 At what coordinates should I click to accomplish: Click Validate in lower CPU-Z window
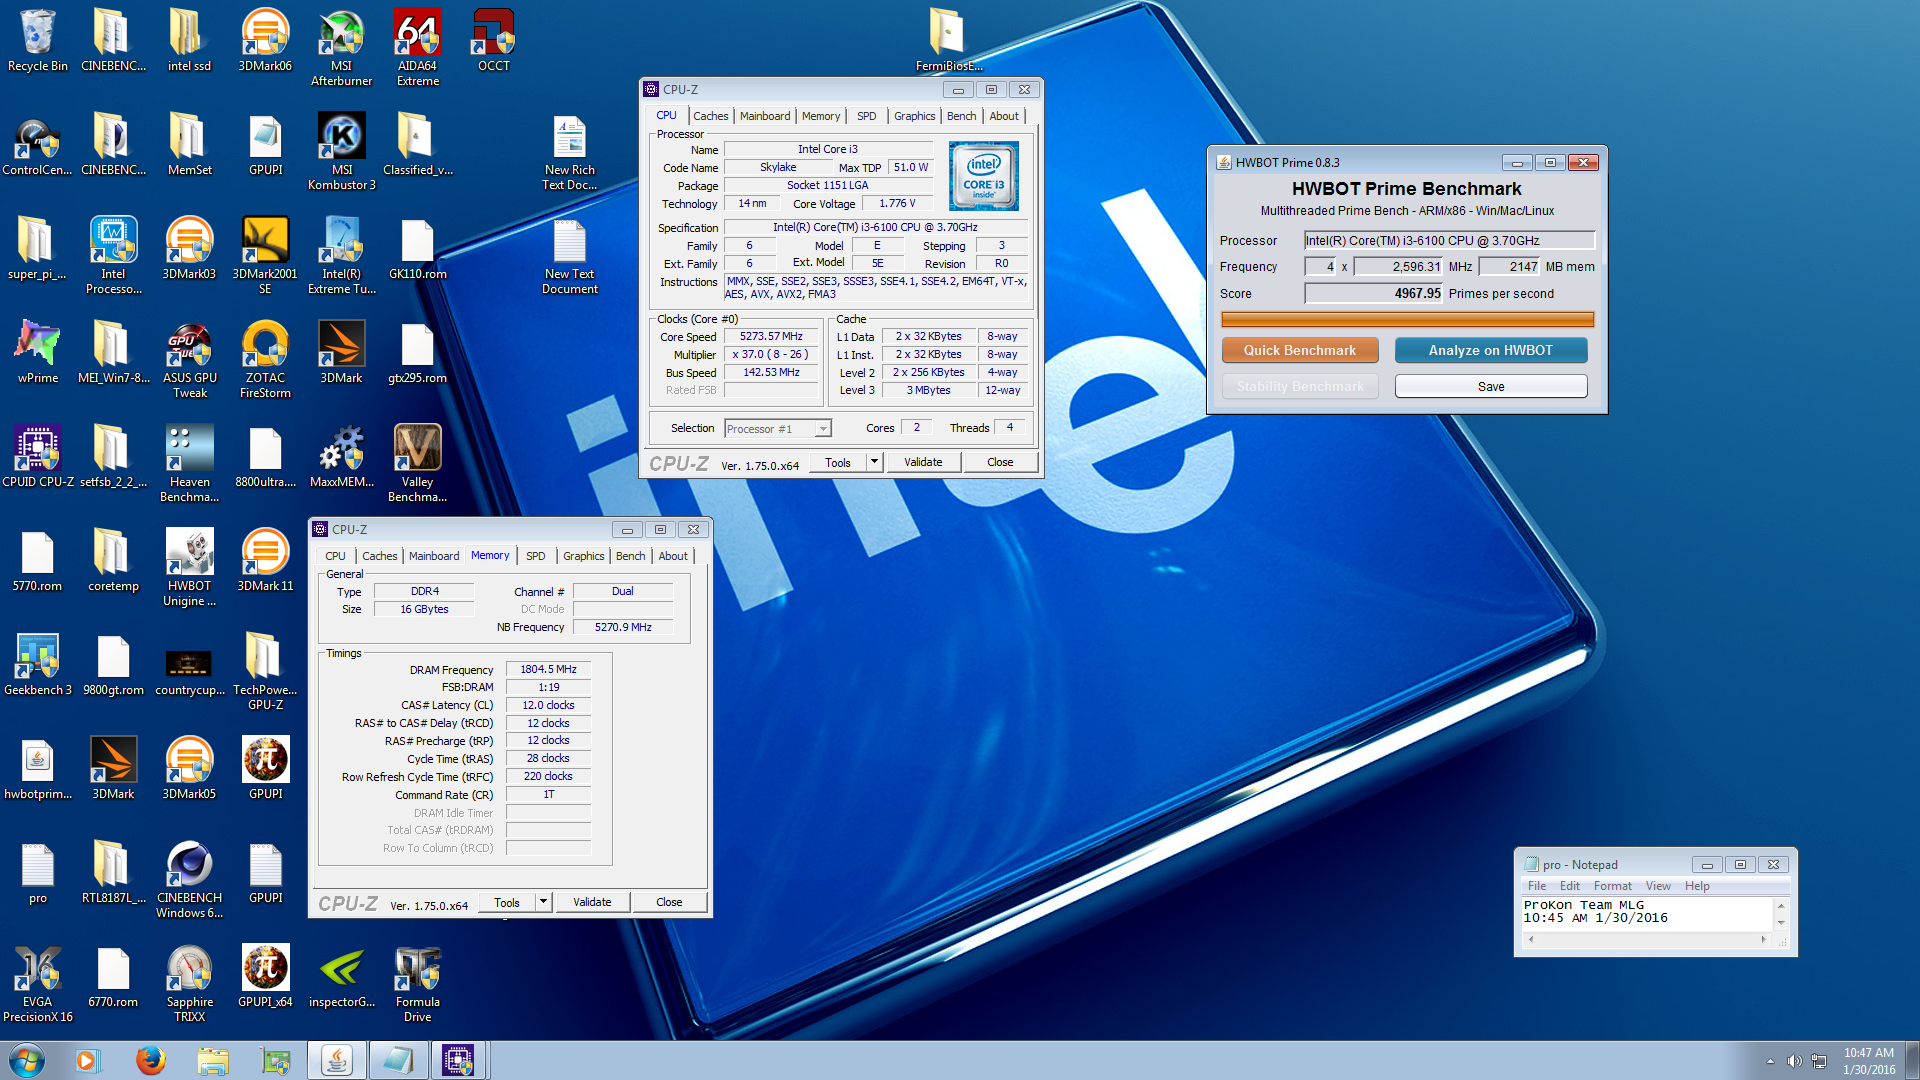592,902
